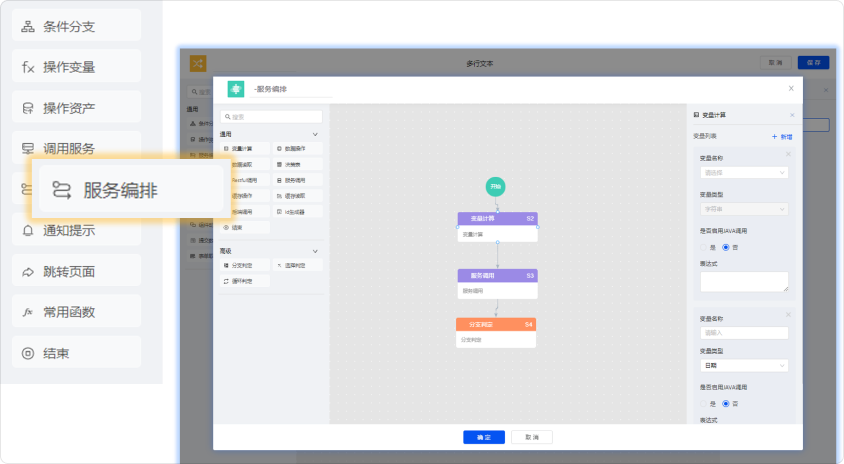Click the 操作资产 database icon
844x464 pixels.
point(28,108)
